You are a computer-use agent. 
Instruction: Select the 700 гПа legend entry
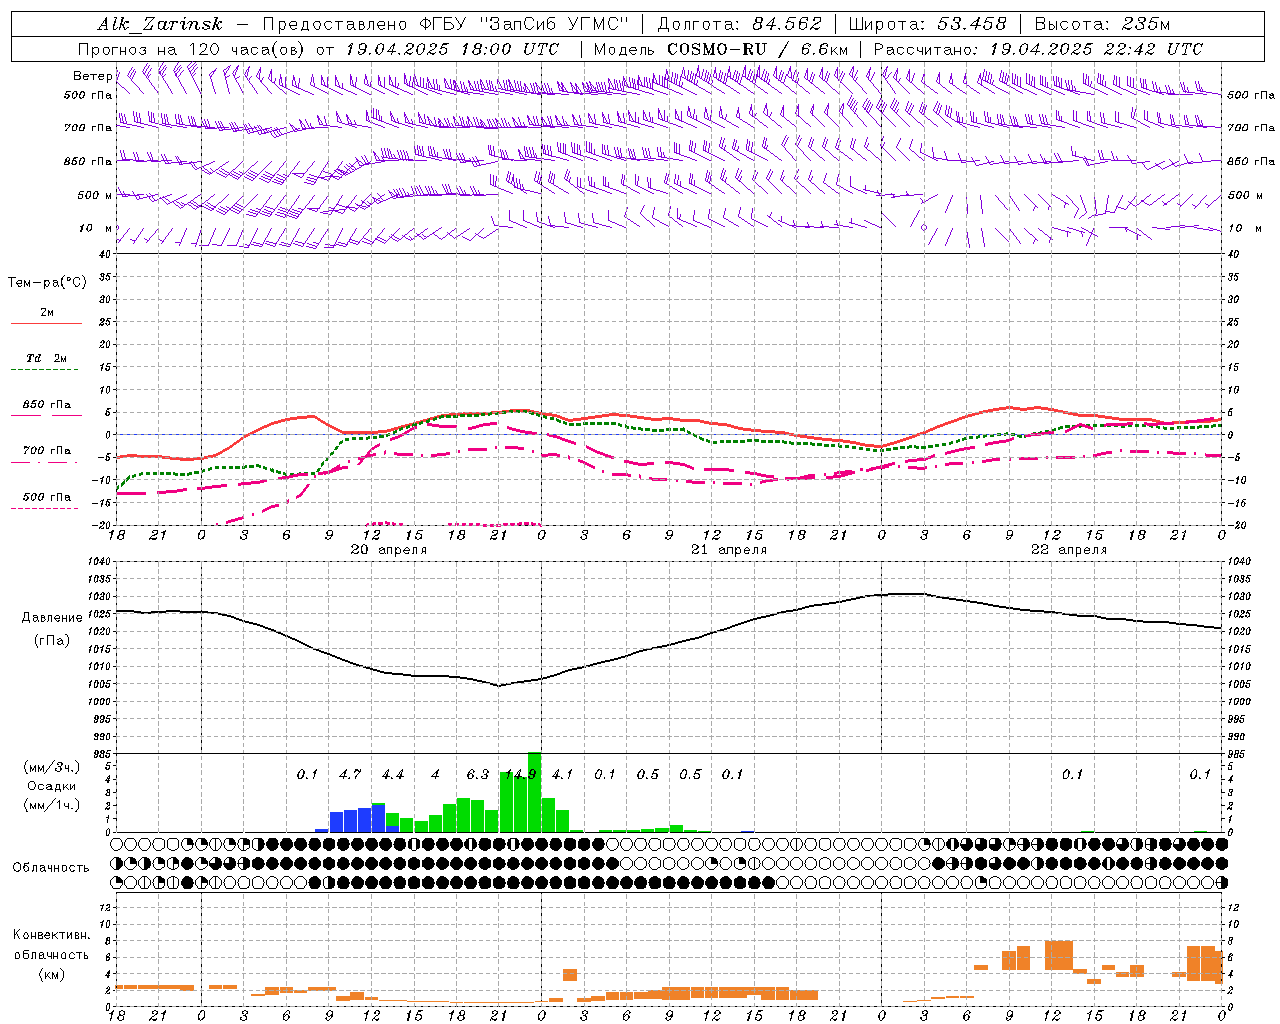click(46, 455)
